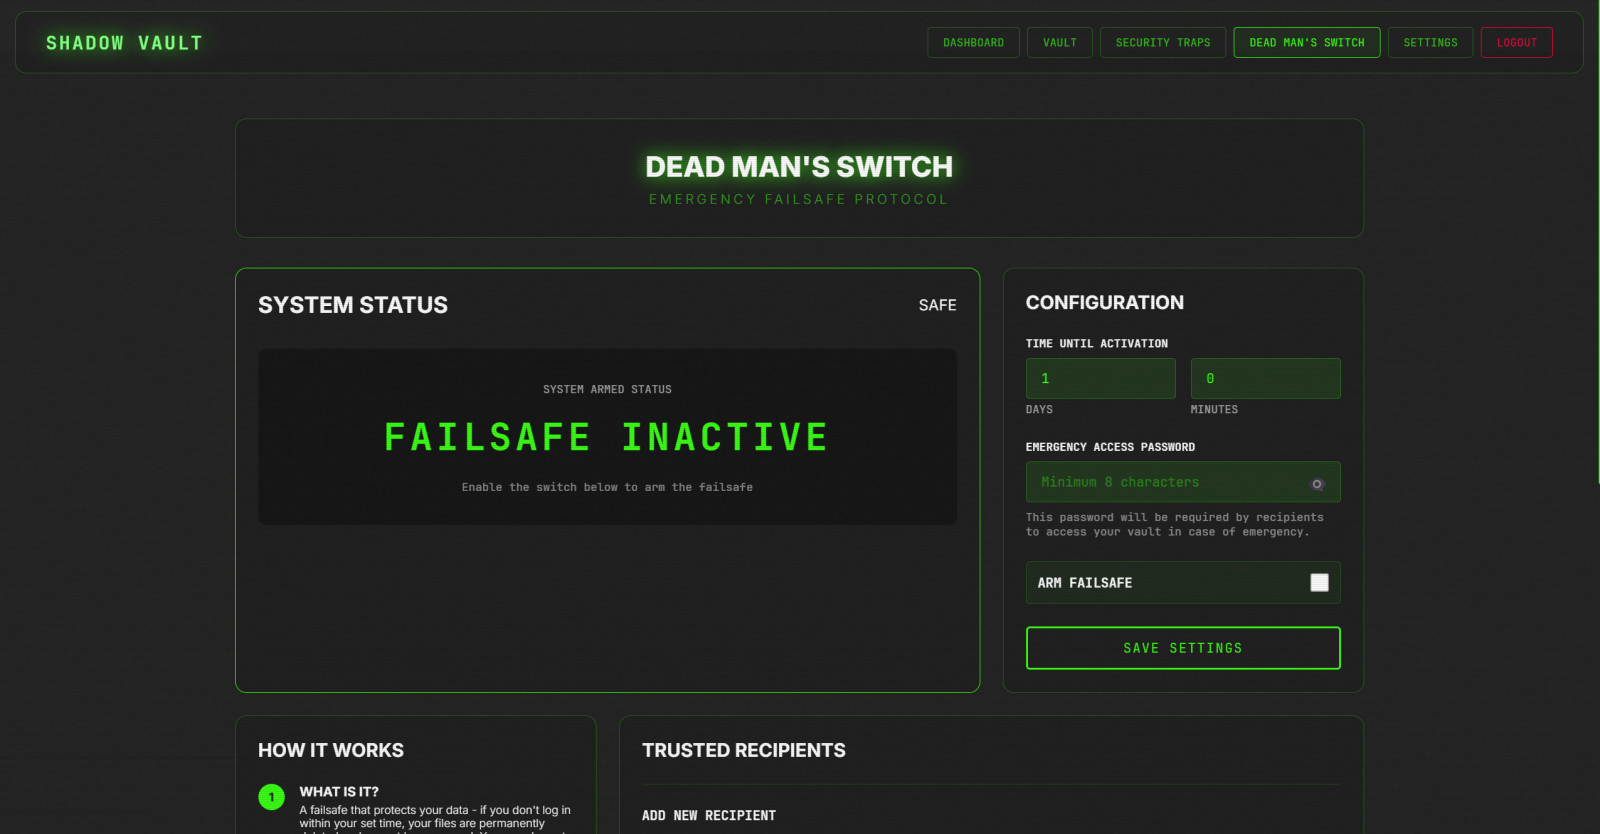This screenshot has width=1600, height=834.
Task: Click the Add New Recipient label
Action: click(708, 816)
